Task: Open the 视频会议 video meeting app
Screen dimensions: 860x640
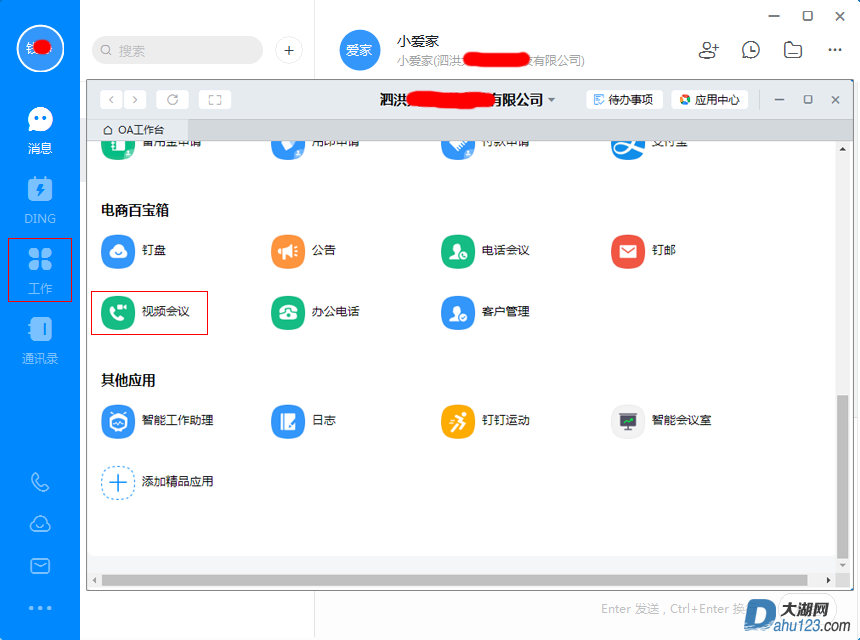Action: (x=146, y=313)
